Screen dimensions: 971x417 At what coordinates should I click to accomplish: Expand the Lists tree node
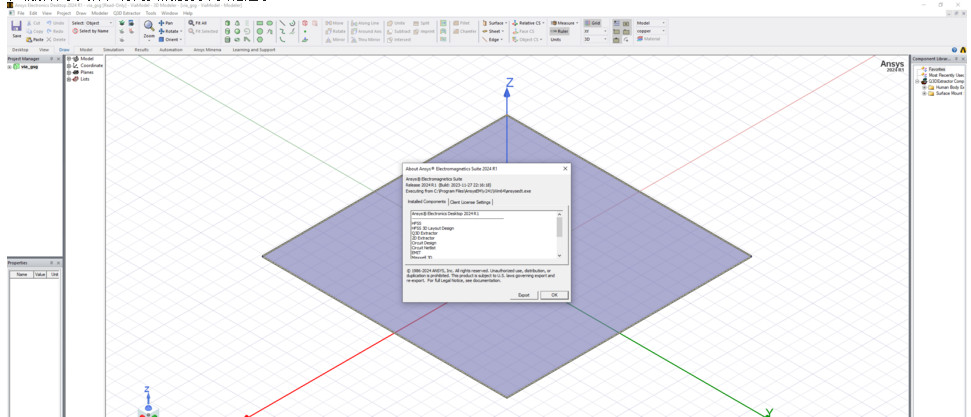click(x=69, y=79)
